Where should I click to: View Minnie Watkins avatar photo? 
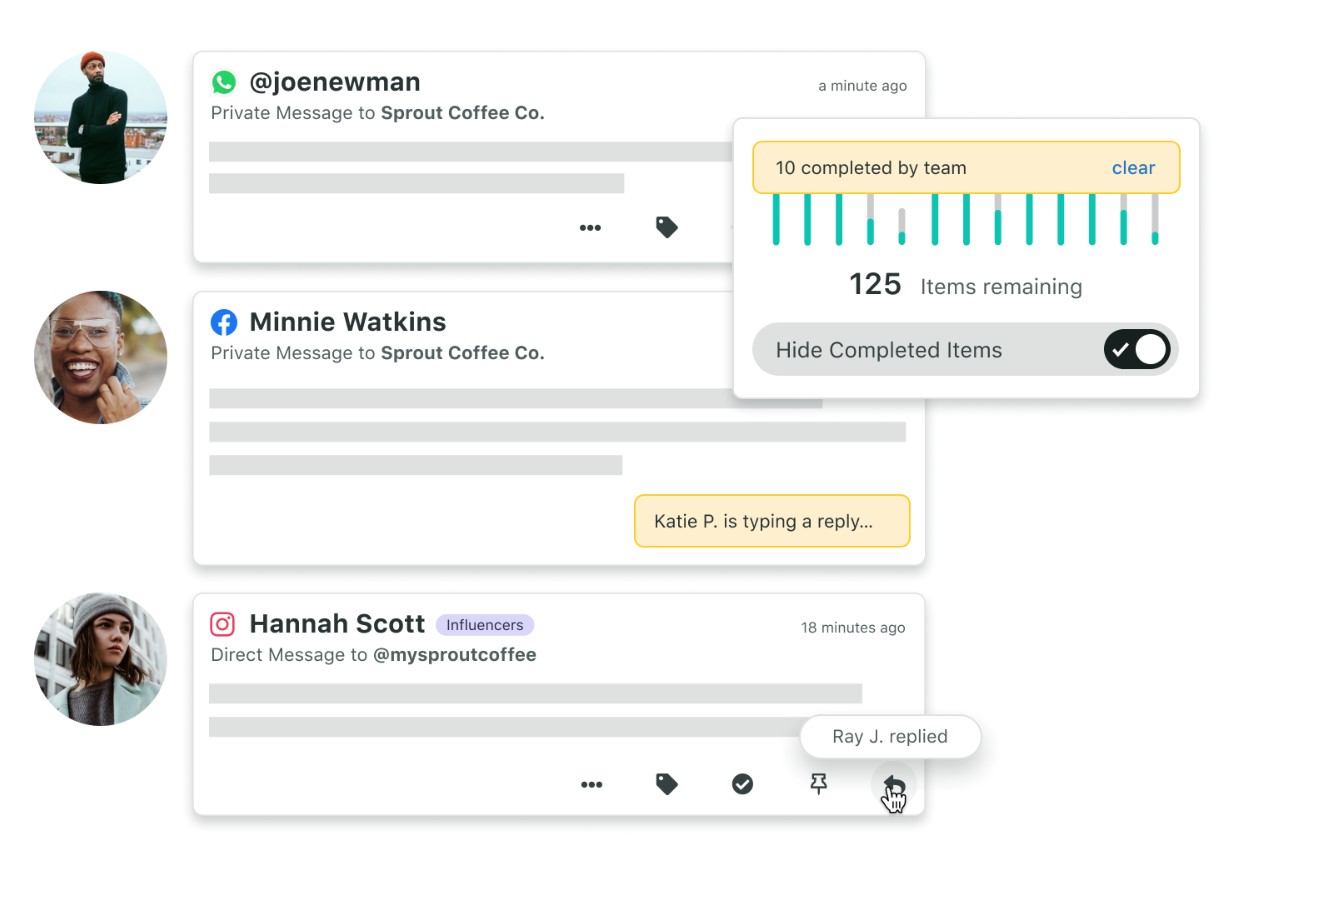tap(101, 357)
